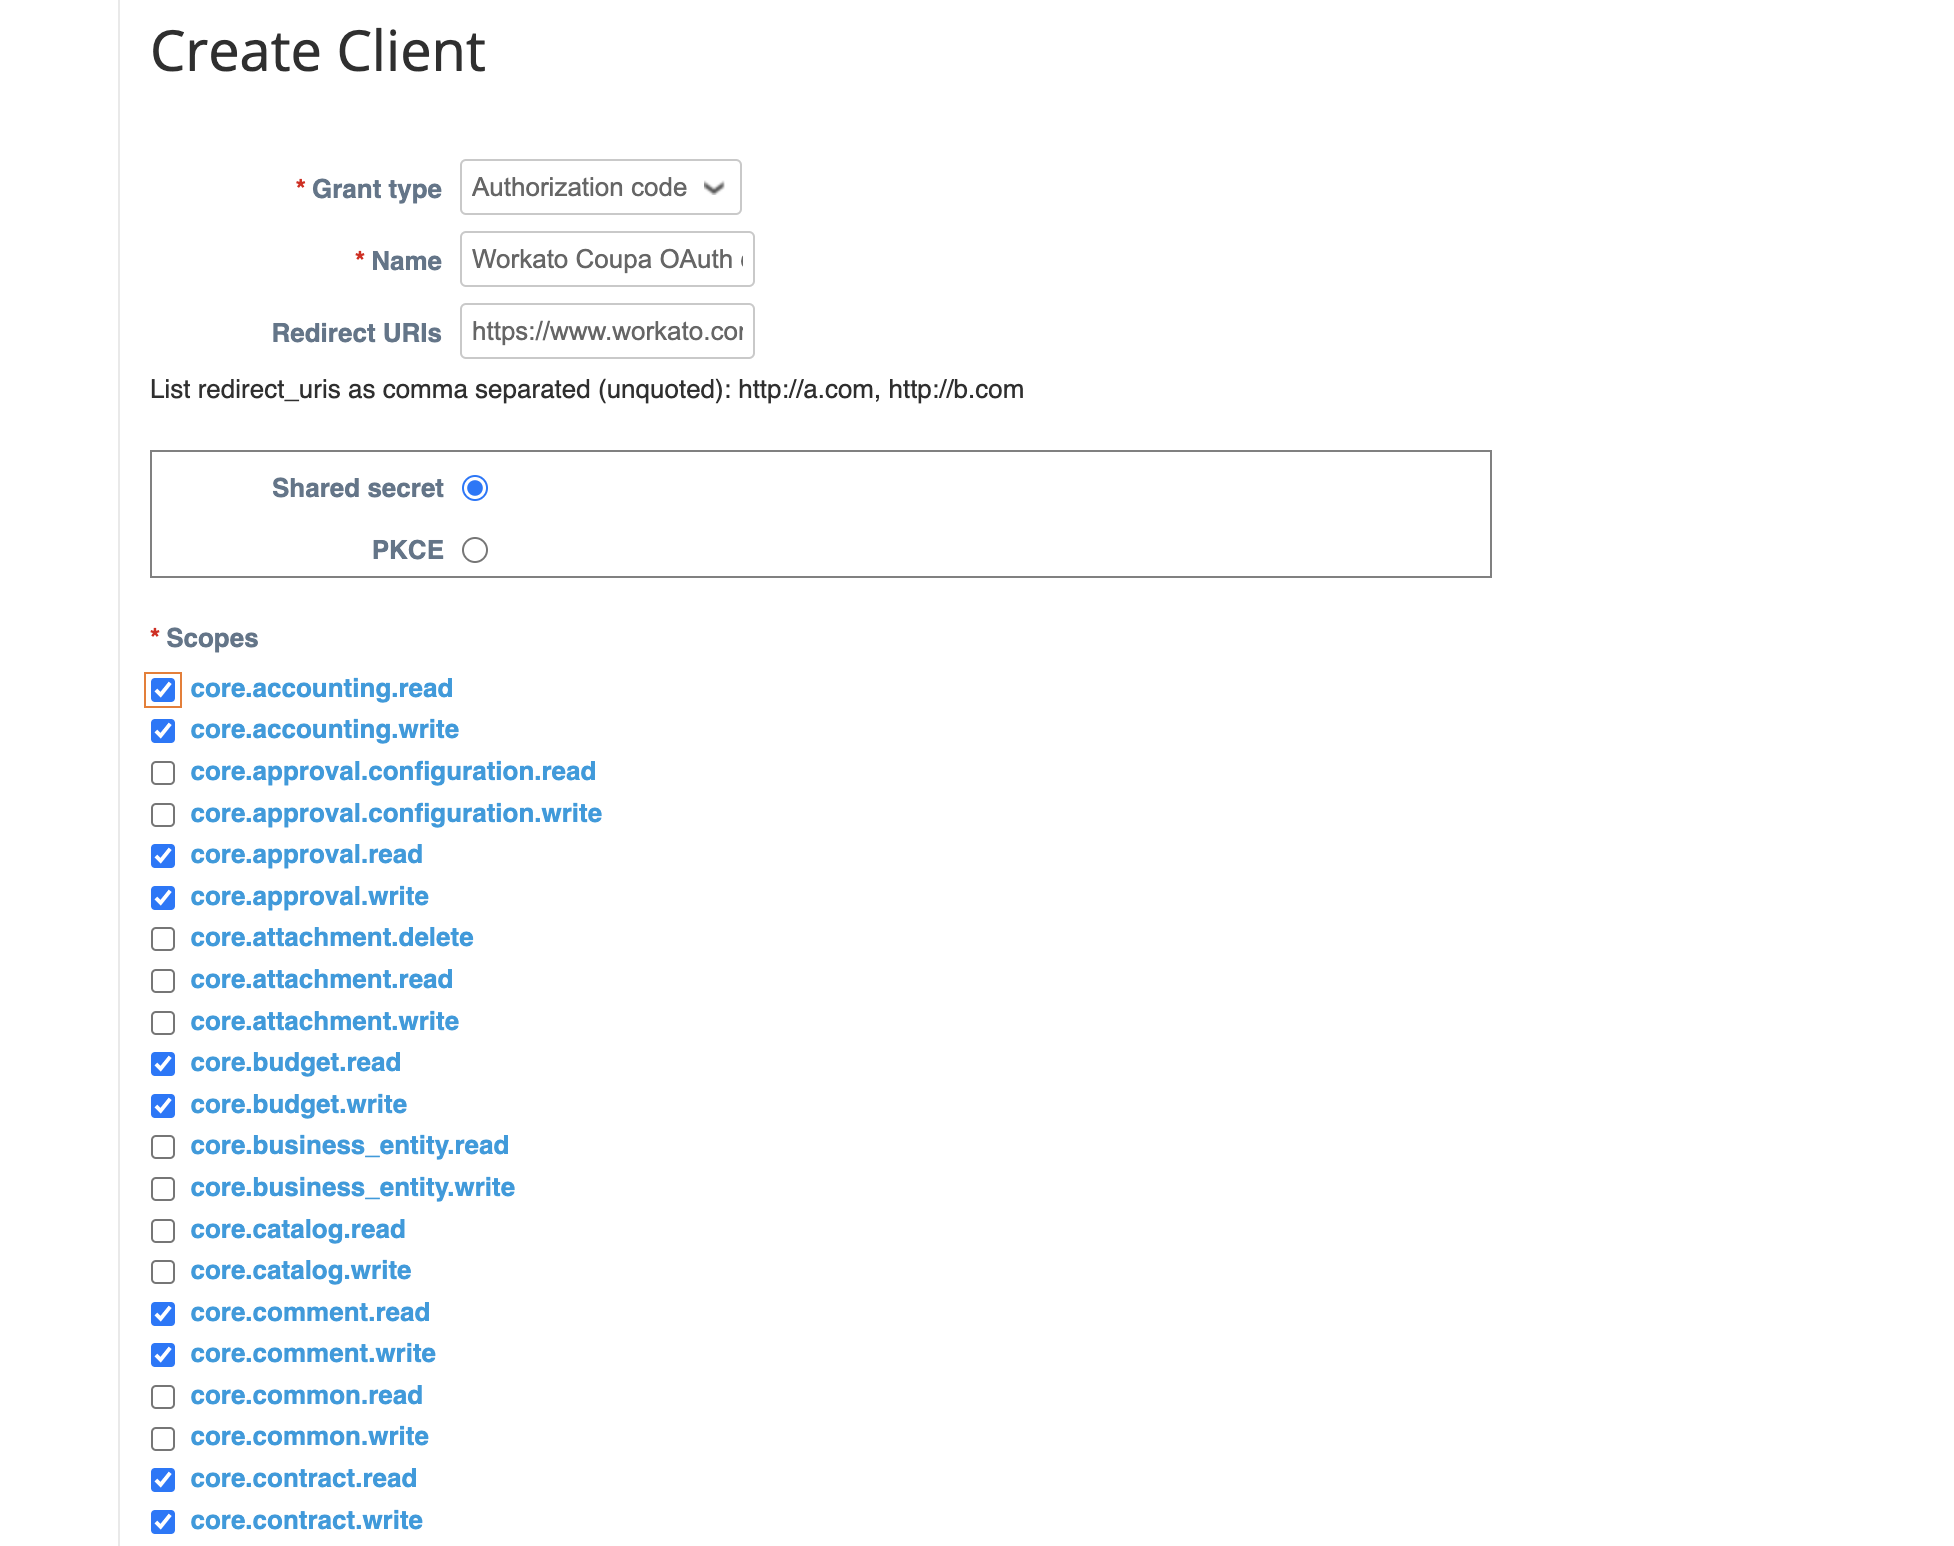
Task: Check the core.attachment.read scope
Action: tap(163, 981)
